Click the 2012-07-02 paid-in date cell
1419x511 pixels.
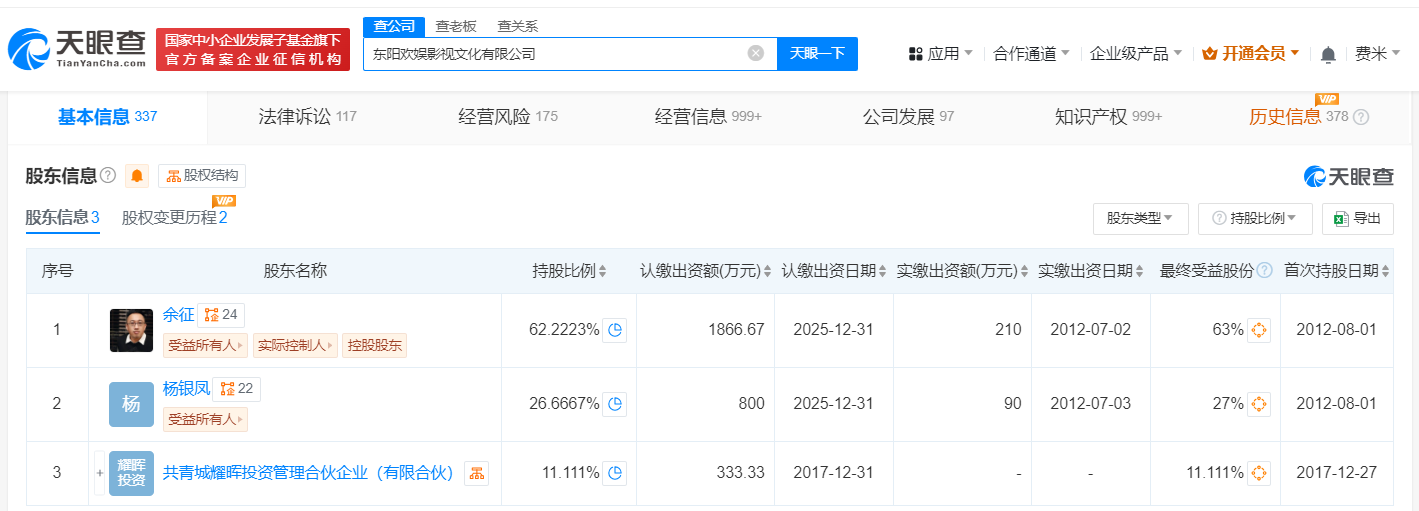coord(1090,330)
